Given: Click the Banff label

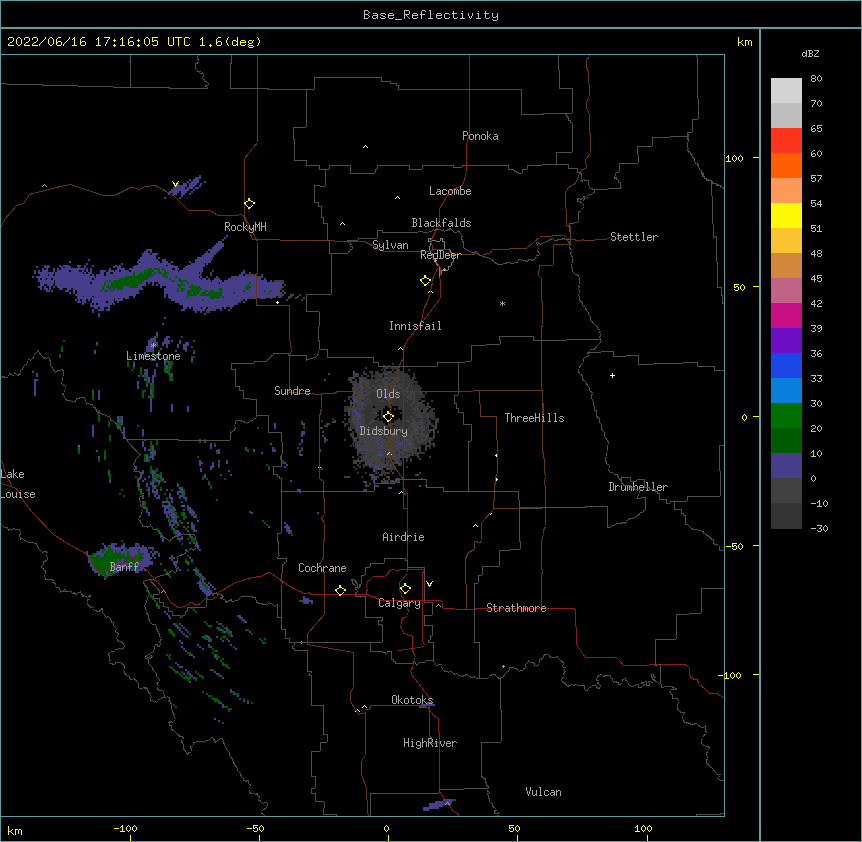Looking at the screenshot, I should [x=124, y=567].
